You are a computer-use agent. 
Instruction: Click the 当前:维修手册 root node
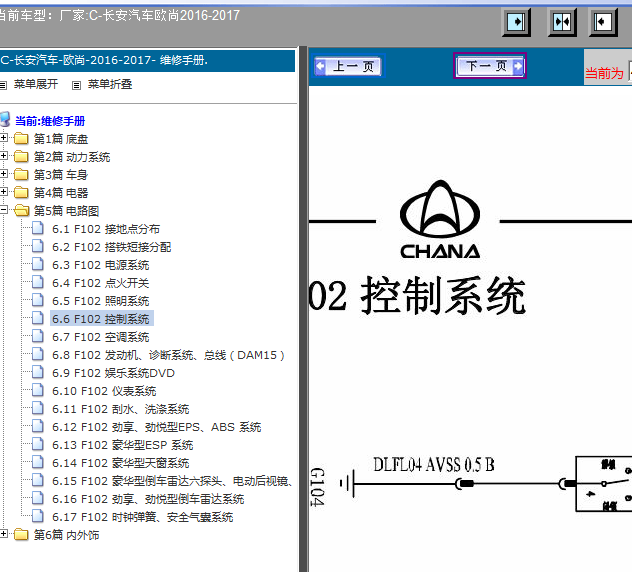pyautogui.click(x=50, y=121)
